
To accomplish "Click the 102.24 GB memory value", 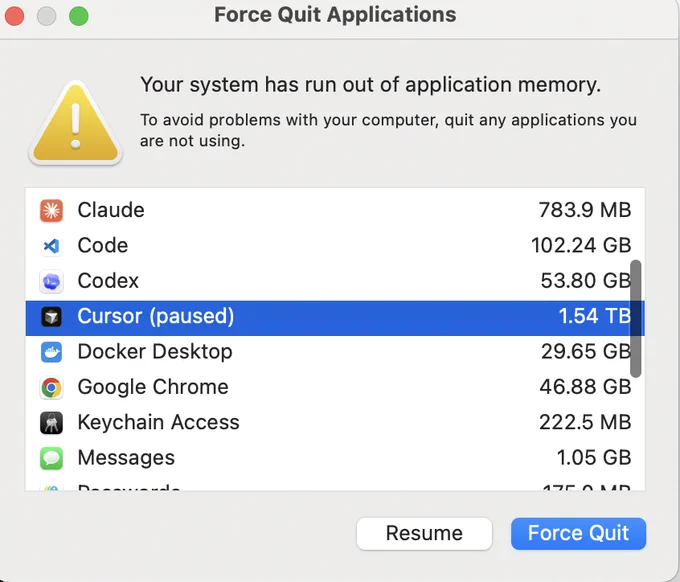I will coord(581,245).
